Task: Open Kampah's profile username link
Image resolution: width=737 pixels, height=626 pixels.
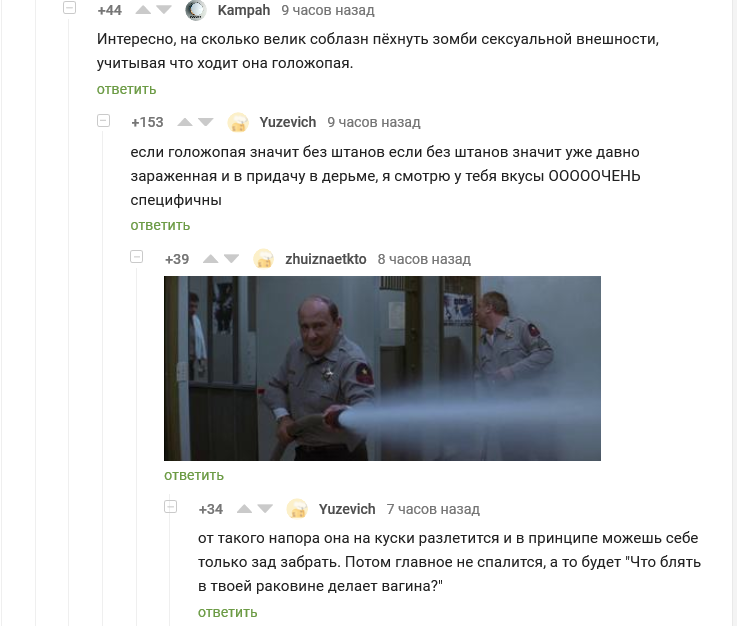Action: (244, 10)
